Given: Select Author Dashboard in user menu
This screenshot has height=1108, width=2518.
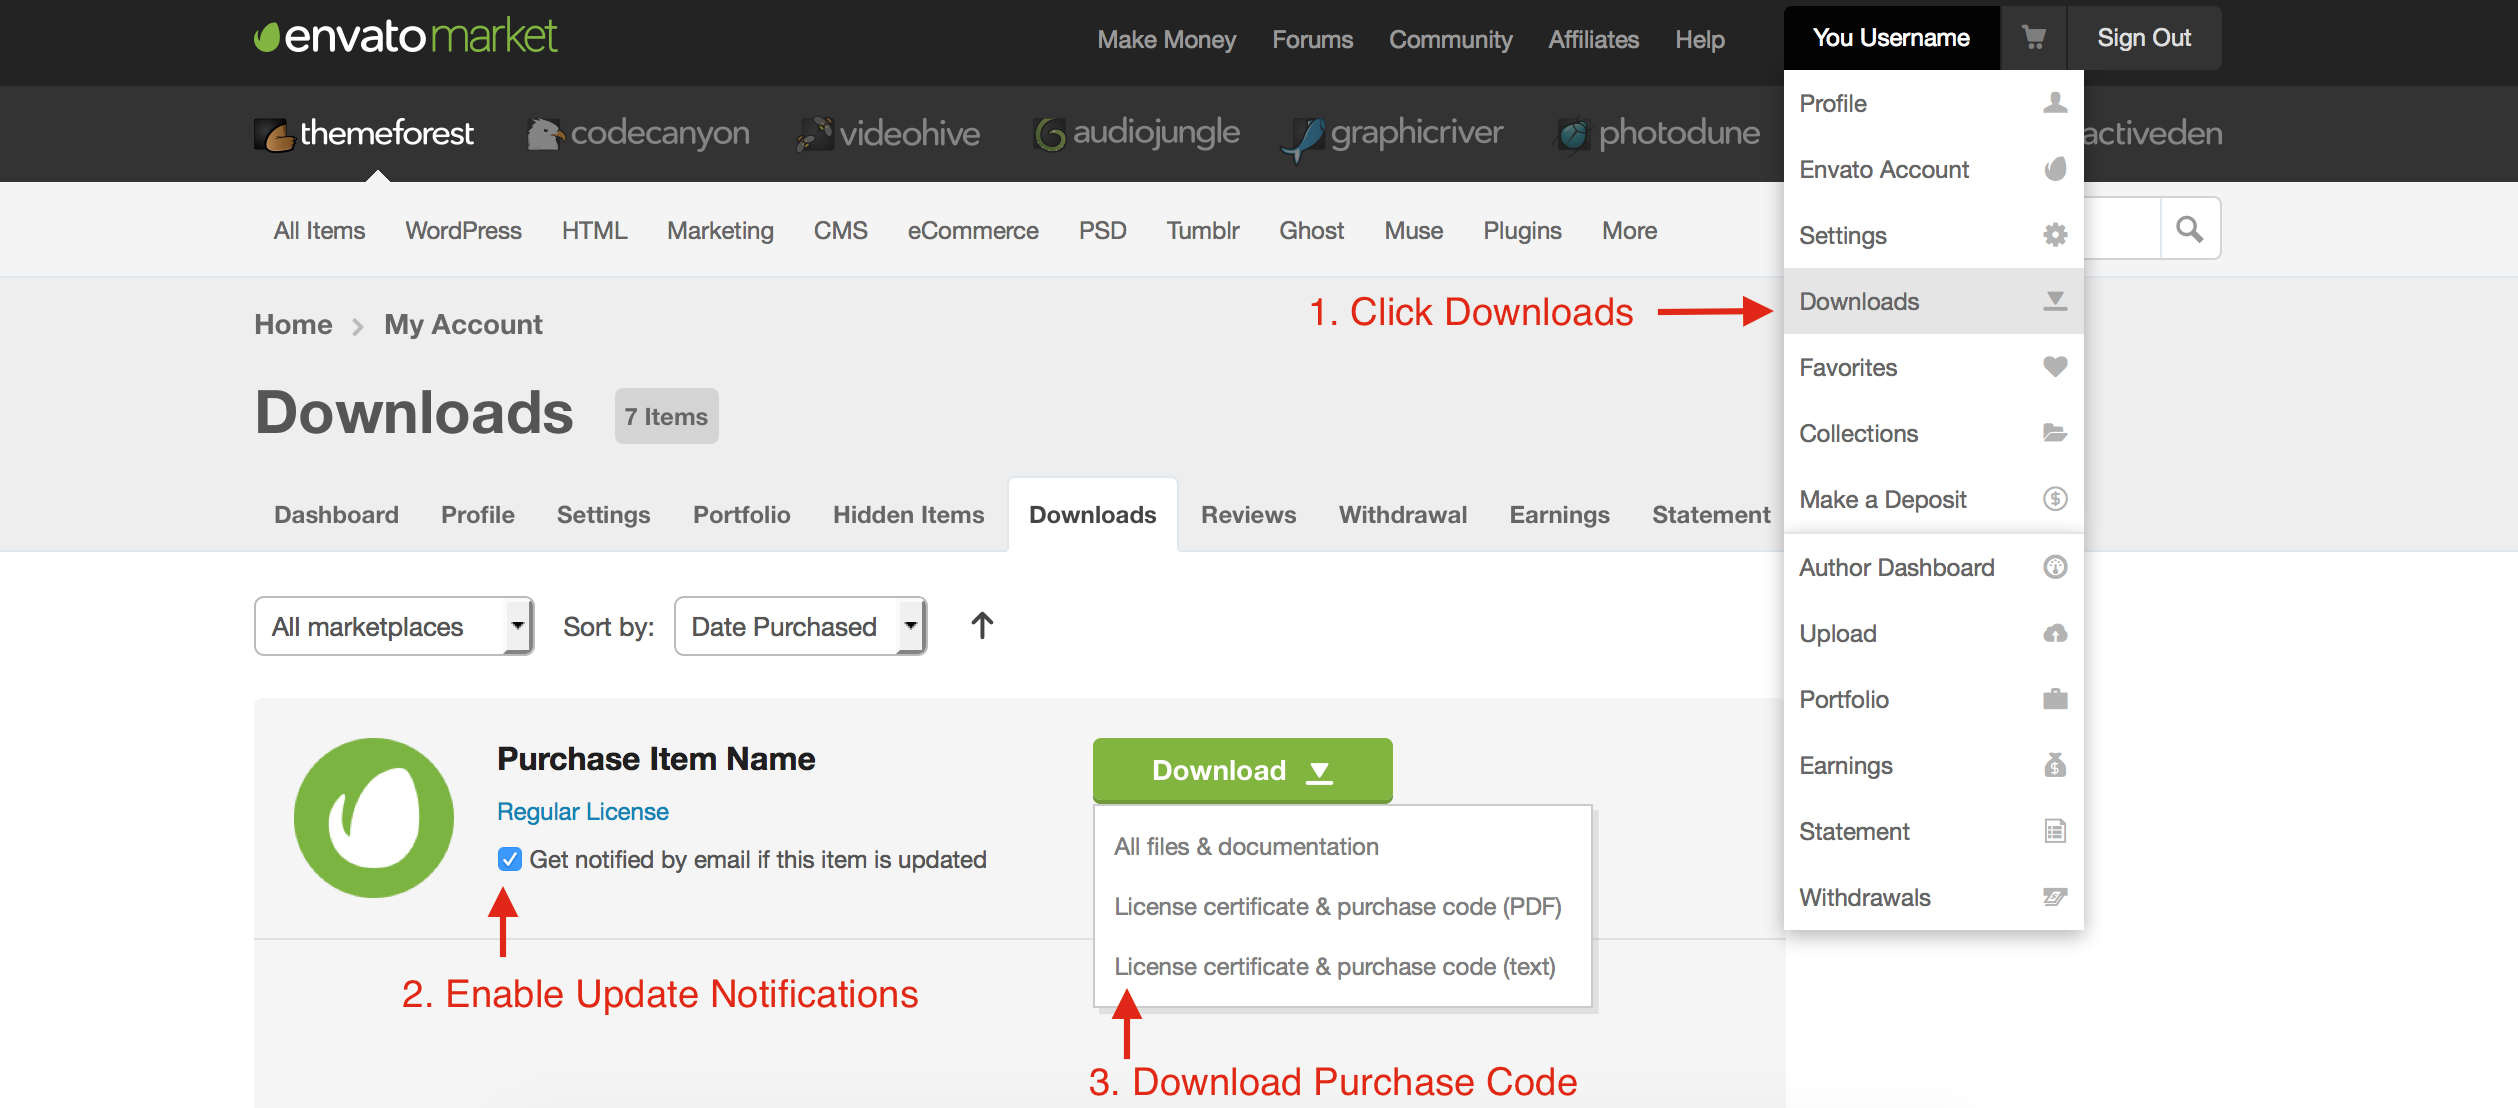Looking at the screenshot, I should [1933, 567].
